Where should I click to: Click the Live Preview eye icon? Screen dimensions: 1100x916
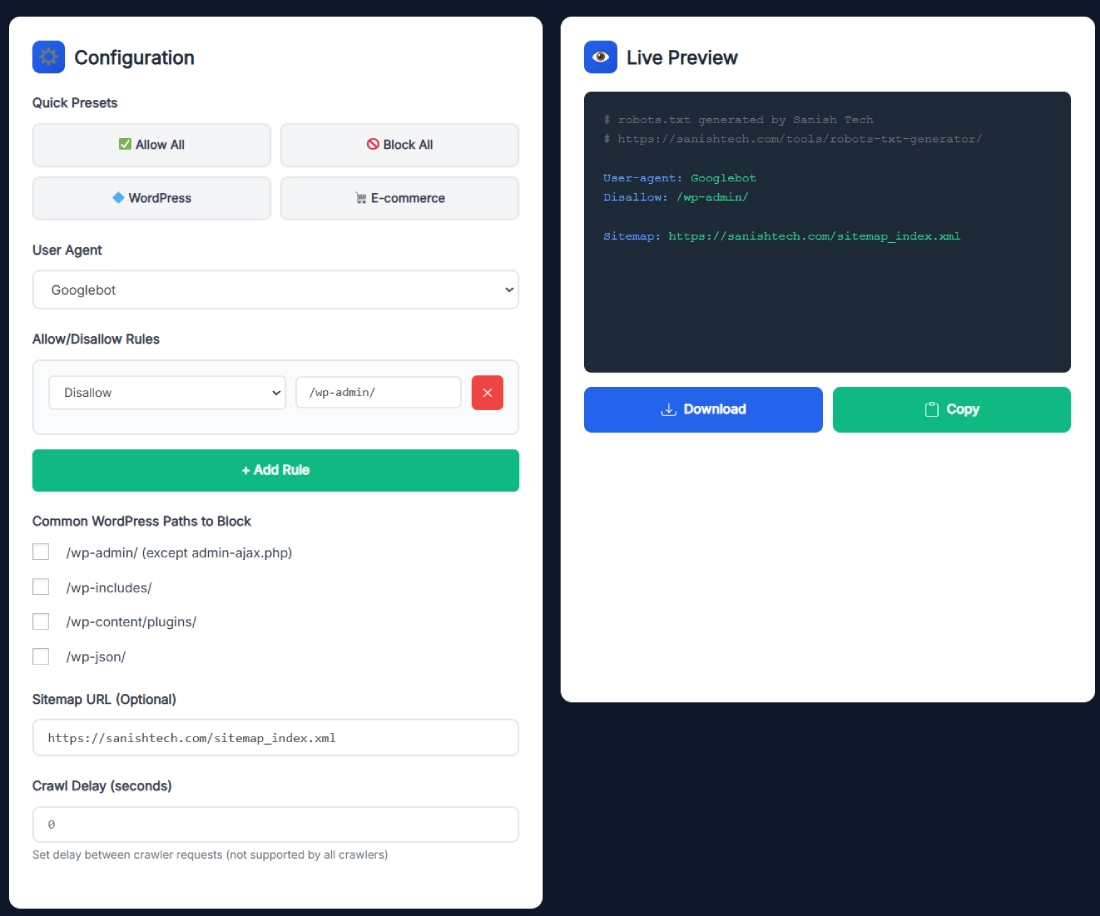(x=600, y=57)
